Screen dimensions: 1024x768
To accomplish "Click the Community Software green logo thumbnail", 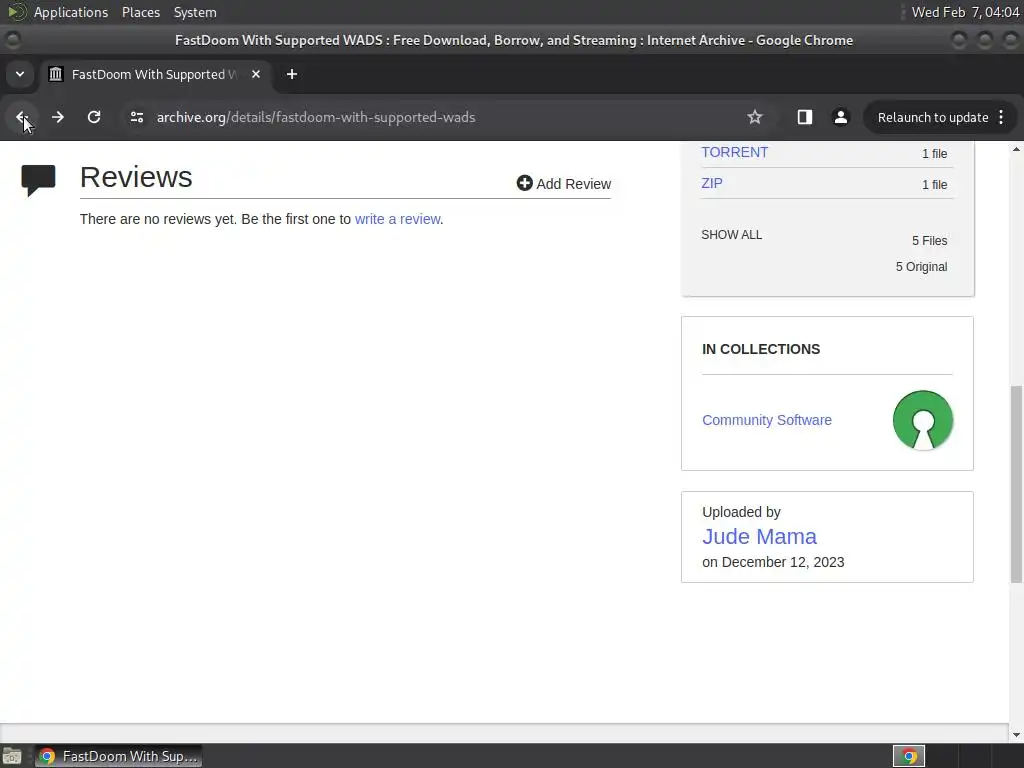I will tap(923, 420).
